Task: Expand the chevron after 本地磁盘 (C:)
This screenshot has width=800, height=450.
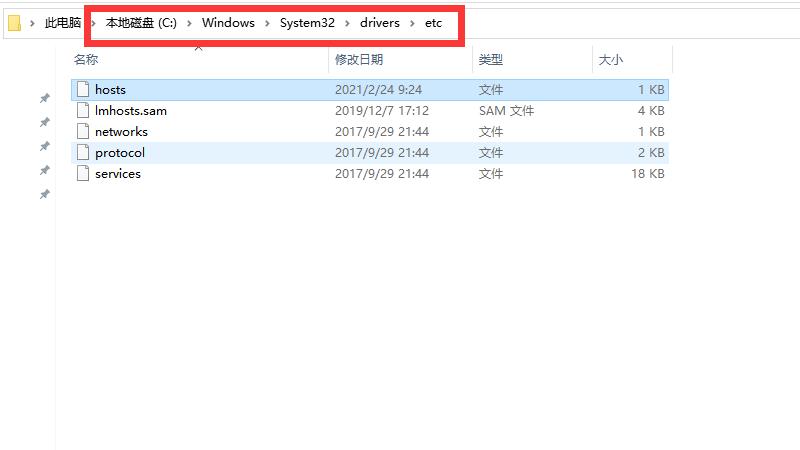Action: tap(189, 23)
